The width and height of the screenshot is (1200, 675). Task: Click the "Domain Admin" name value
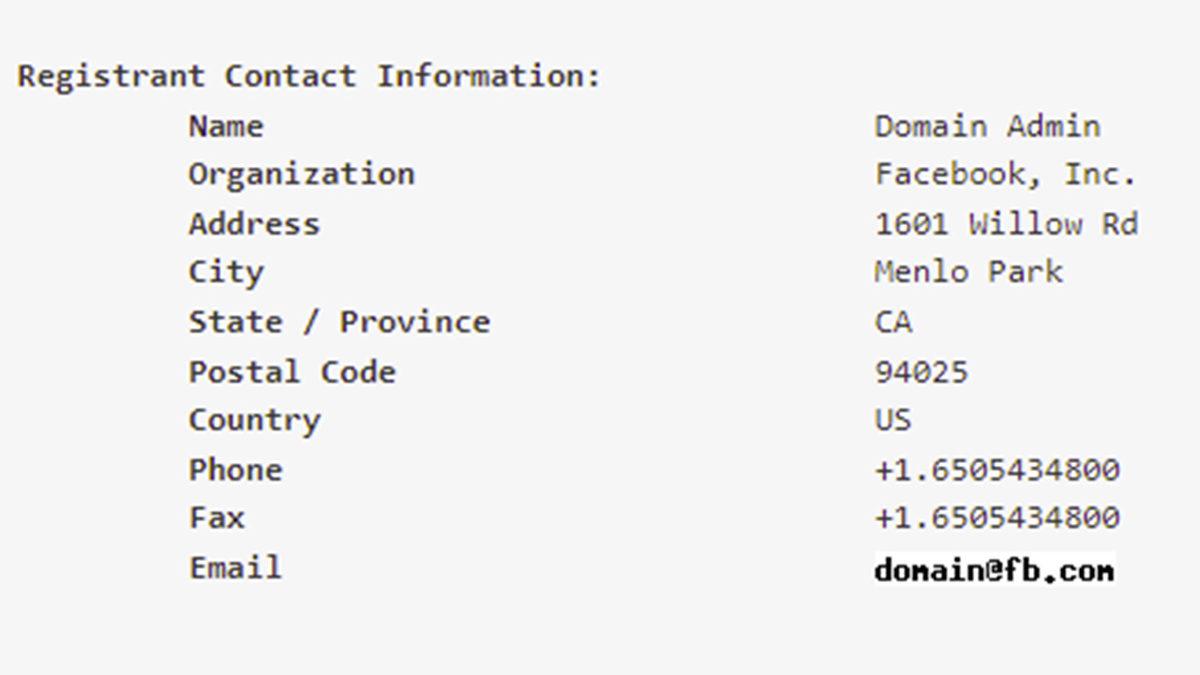coord(987,126)
